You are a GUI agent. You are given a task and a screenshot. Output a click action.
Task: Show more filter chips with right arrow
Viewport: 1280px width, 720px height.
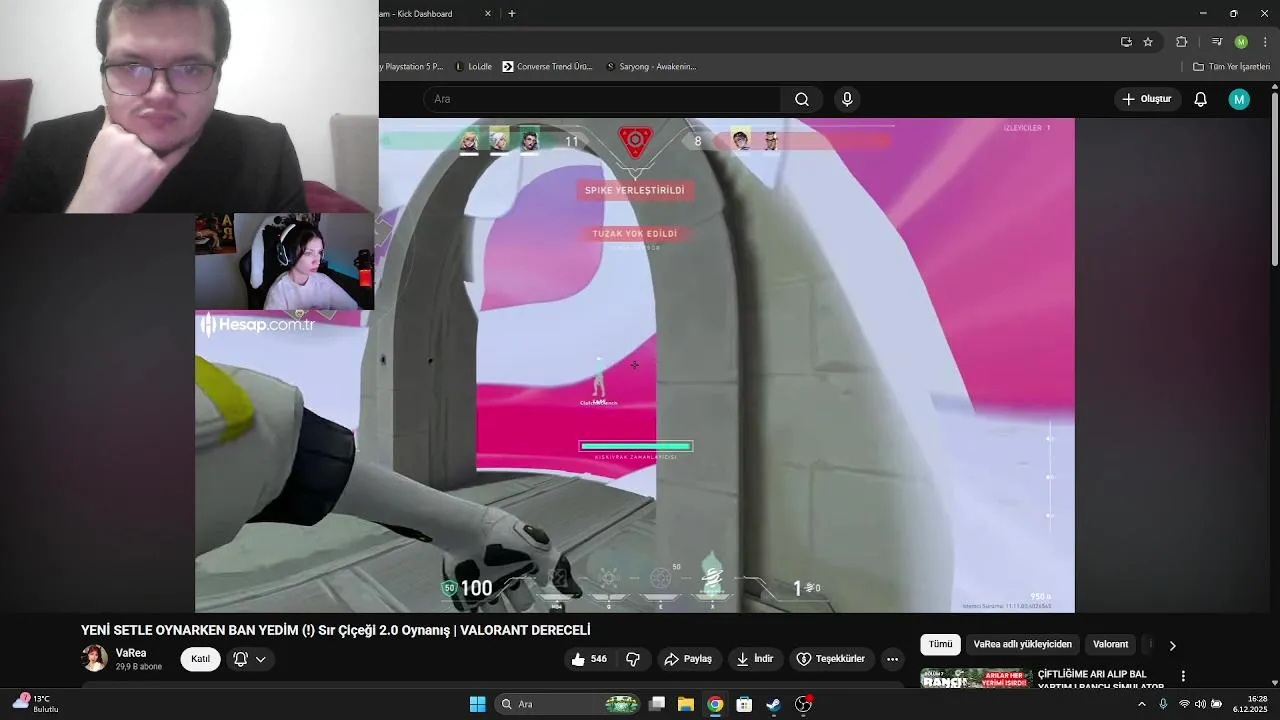[1172, 645]
